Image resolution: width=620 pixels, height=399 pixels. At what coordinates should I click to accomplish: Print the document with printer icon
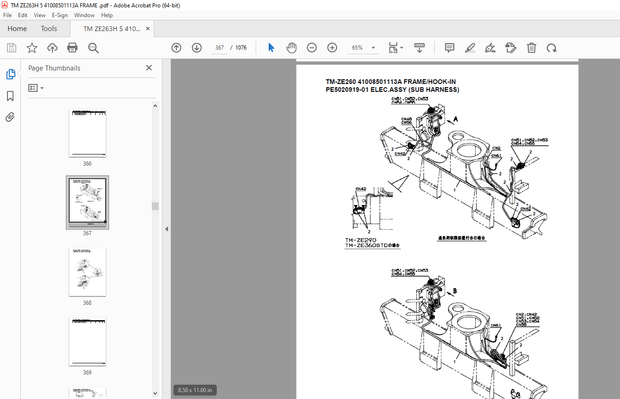click(72, 48)
